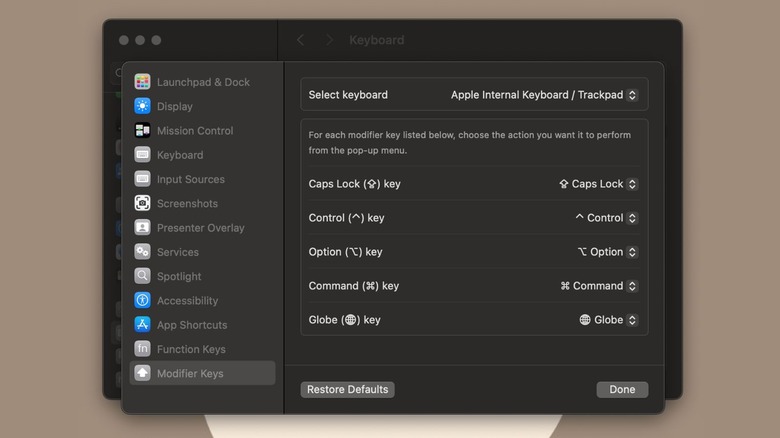780x438 pixels.
Task: Click the Input Sources icon
Action: point(142,179)
